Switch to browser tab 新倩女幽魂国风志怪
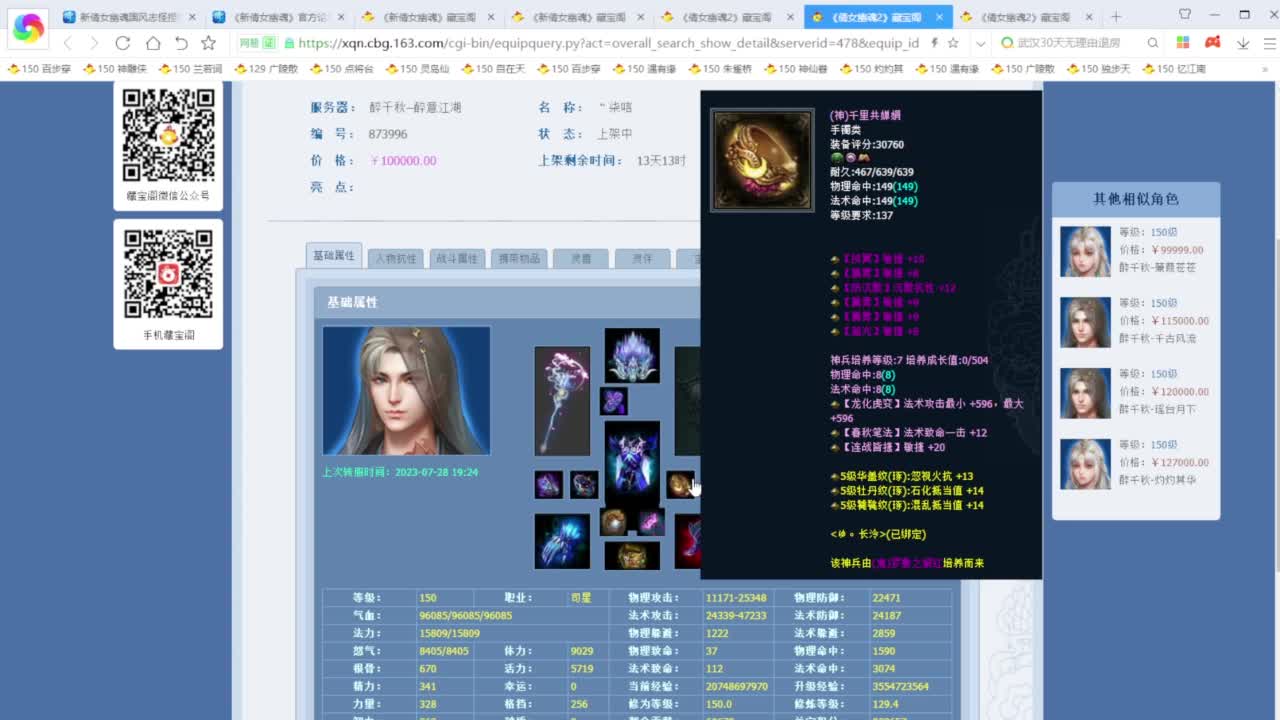The height and width of the screenshot is (720, 1280). (128, 17)
